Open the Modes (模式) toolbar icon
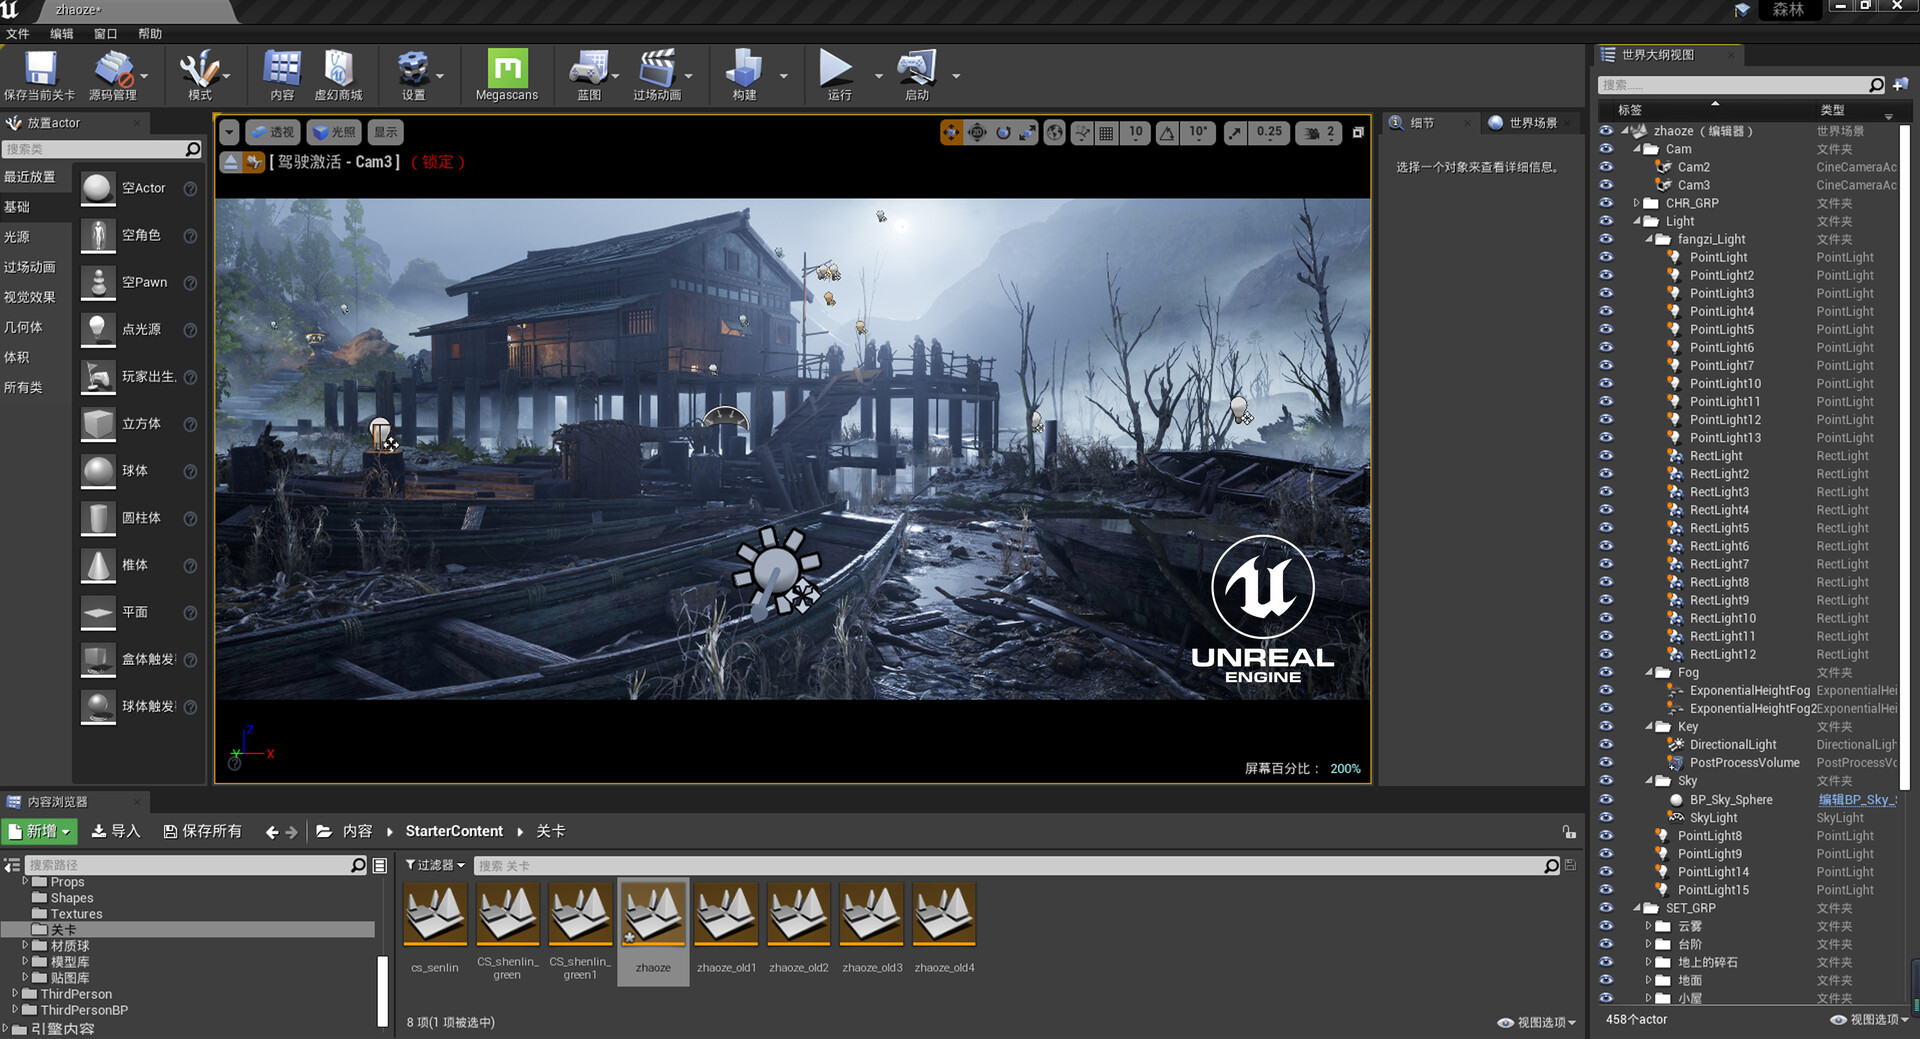 coord(199,69)
